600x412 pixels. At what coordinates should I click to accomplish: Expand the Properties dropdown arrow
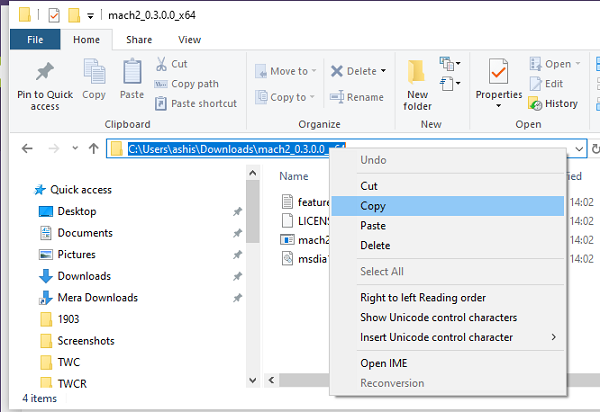(x=499, y=106)
